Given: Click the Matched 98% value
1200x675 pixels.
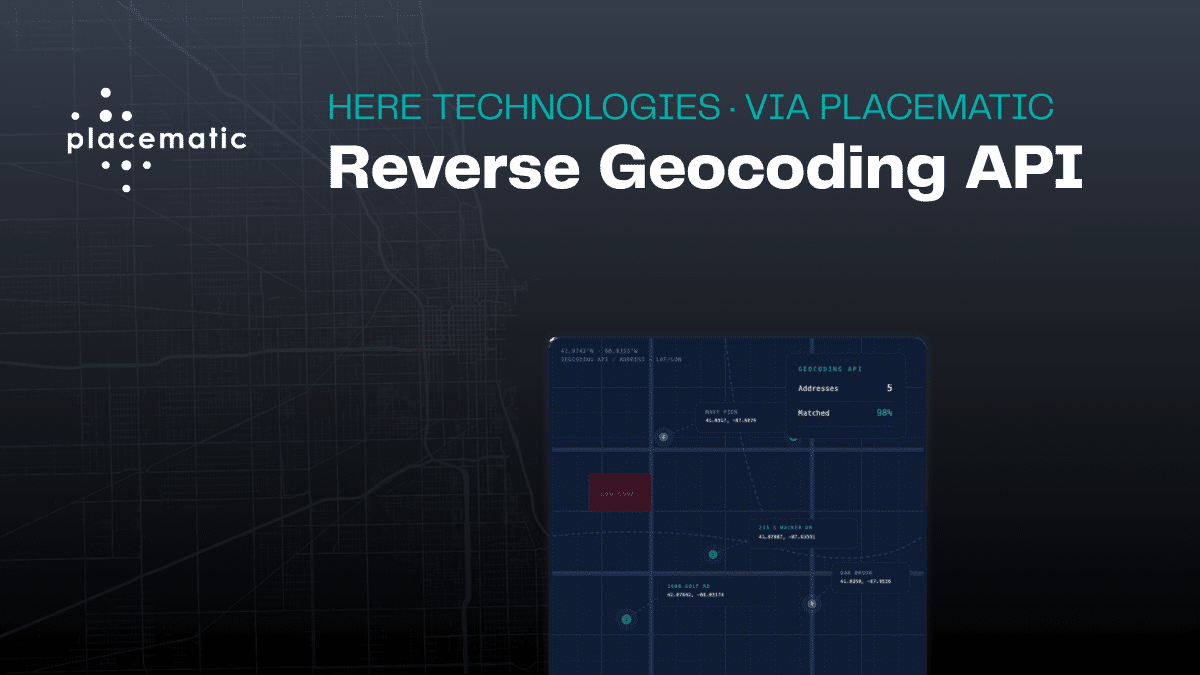Looking at the screenshot, I should click(x=885, y=412).
